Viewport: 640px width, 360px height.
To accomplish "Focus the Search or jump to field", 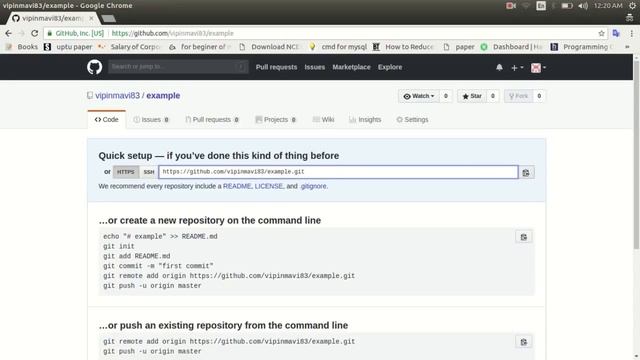I will click(x=178, y=67).
